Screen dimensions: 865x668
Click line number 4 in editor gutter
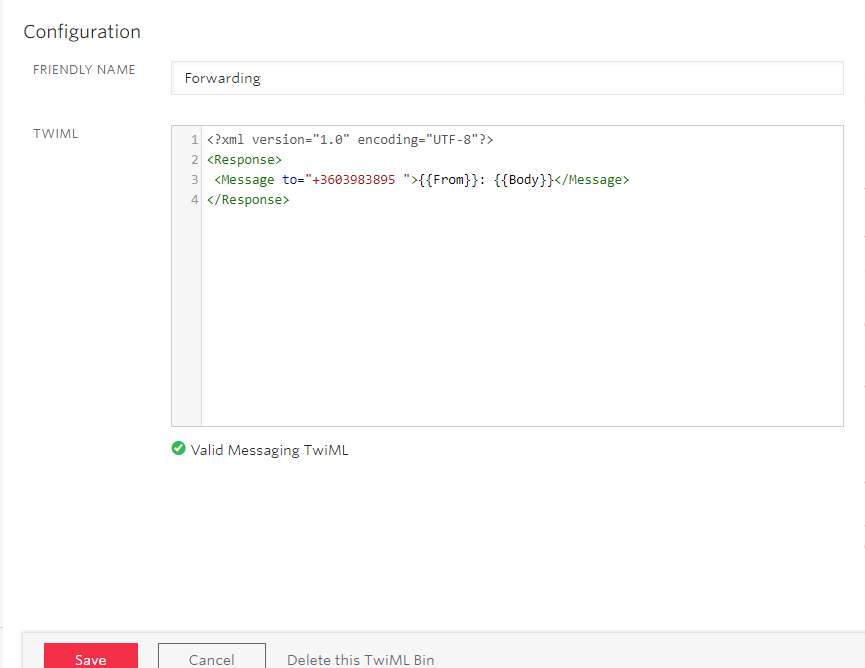[194, 200]
